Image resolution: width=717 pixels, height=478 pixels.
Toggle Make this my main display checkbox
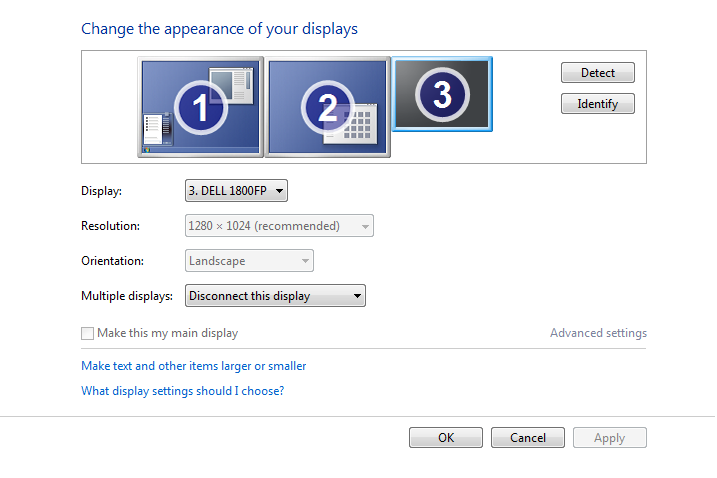pos(87,333)
